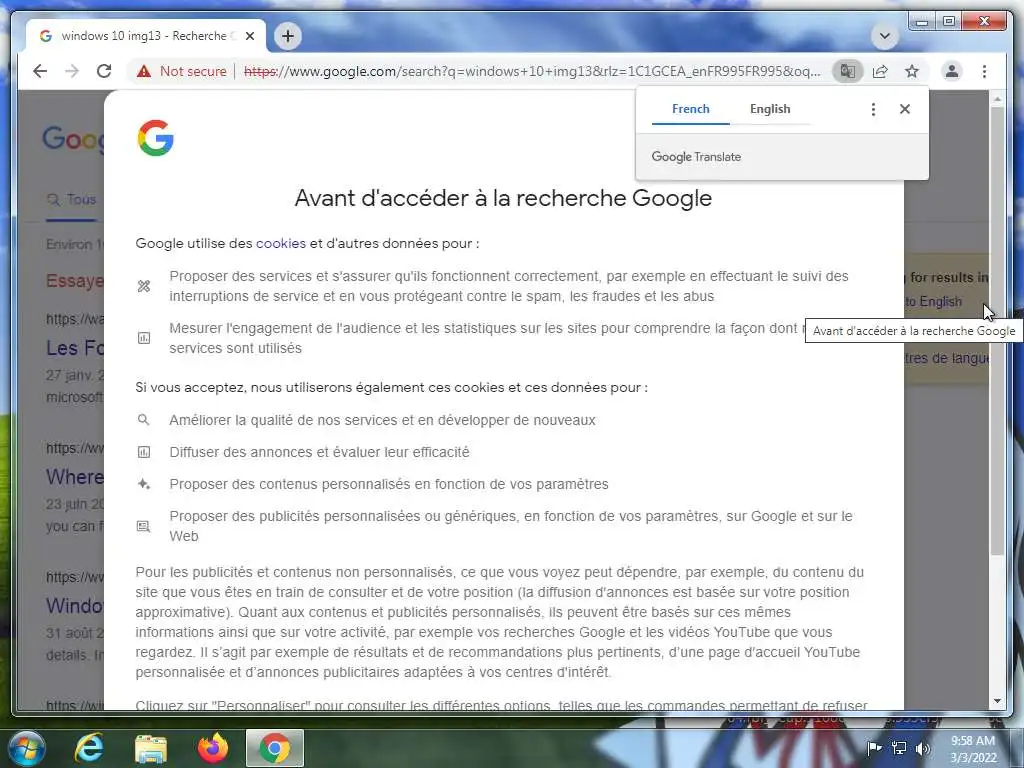The height and width of the screenshot is (768, 1024).
Task: Launch Firefox from taskbar
Action: click(213, 748)
